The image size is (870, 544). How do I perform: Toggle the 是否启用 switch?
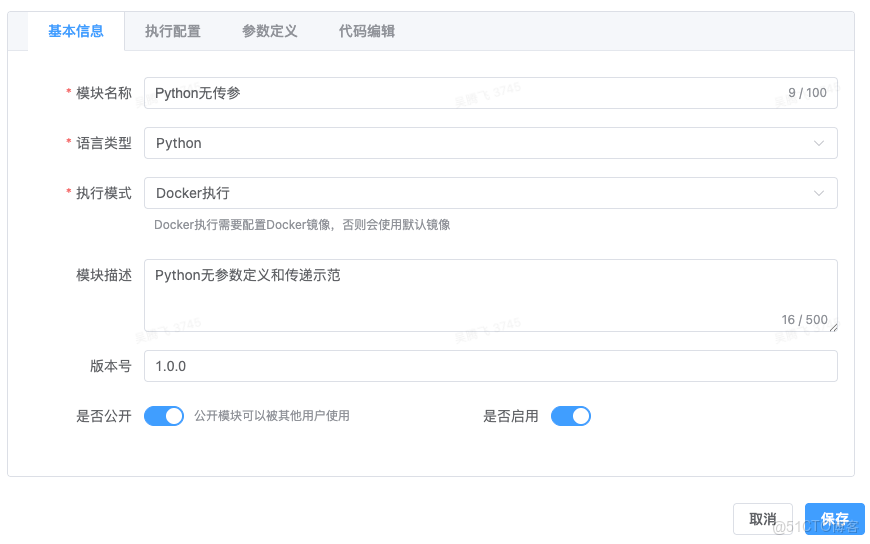click(570, 416)
